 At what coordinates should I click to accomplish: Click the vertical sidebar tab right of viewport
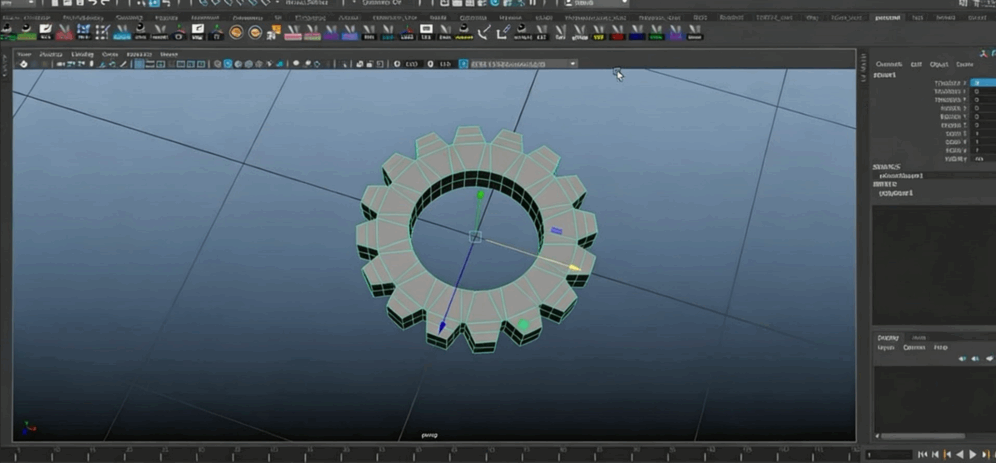(863, 67)
